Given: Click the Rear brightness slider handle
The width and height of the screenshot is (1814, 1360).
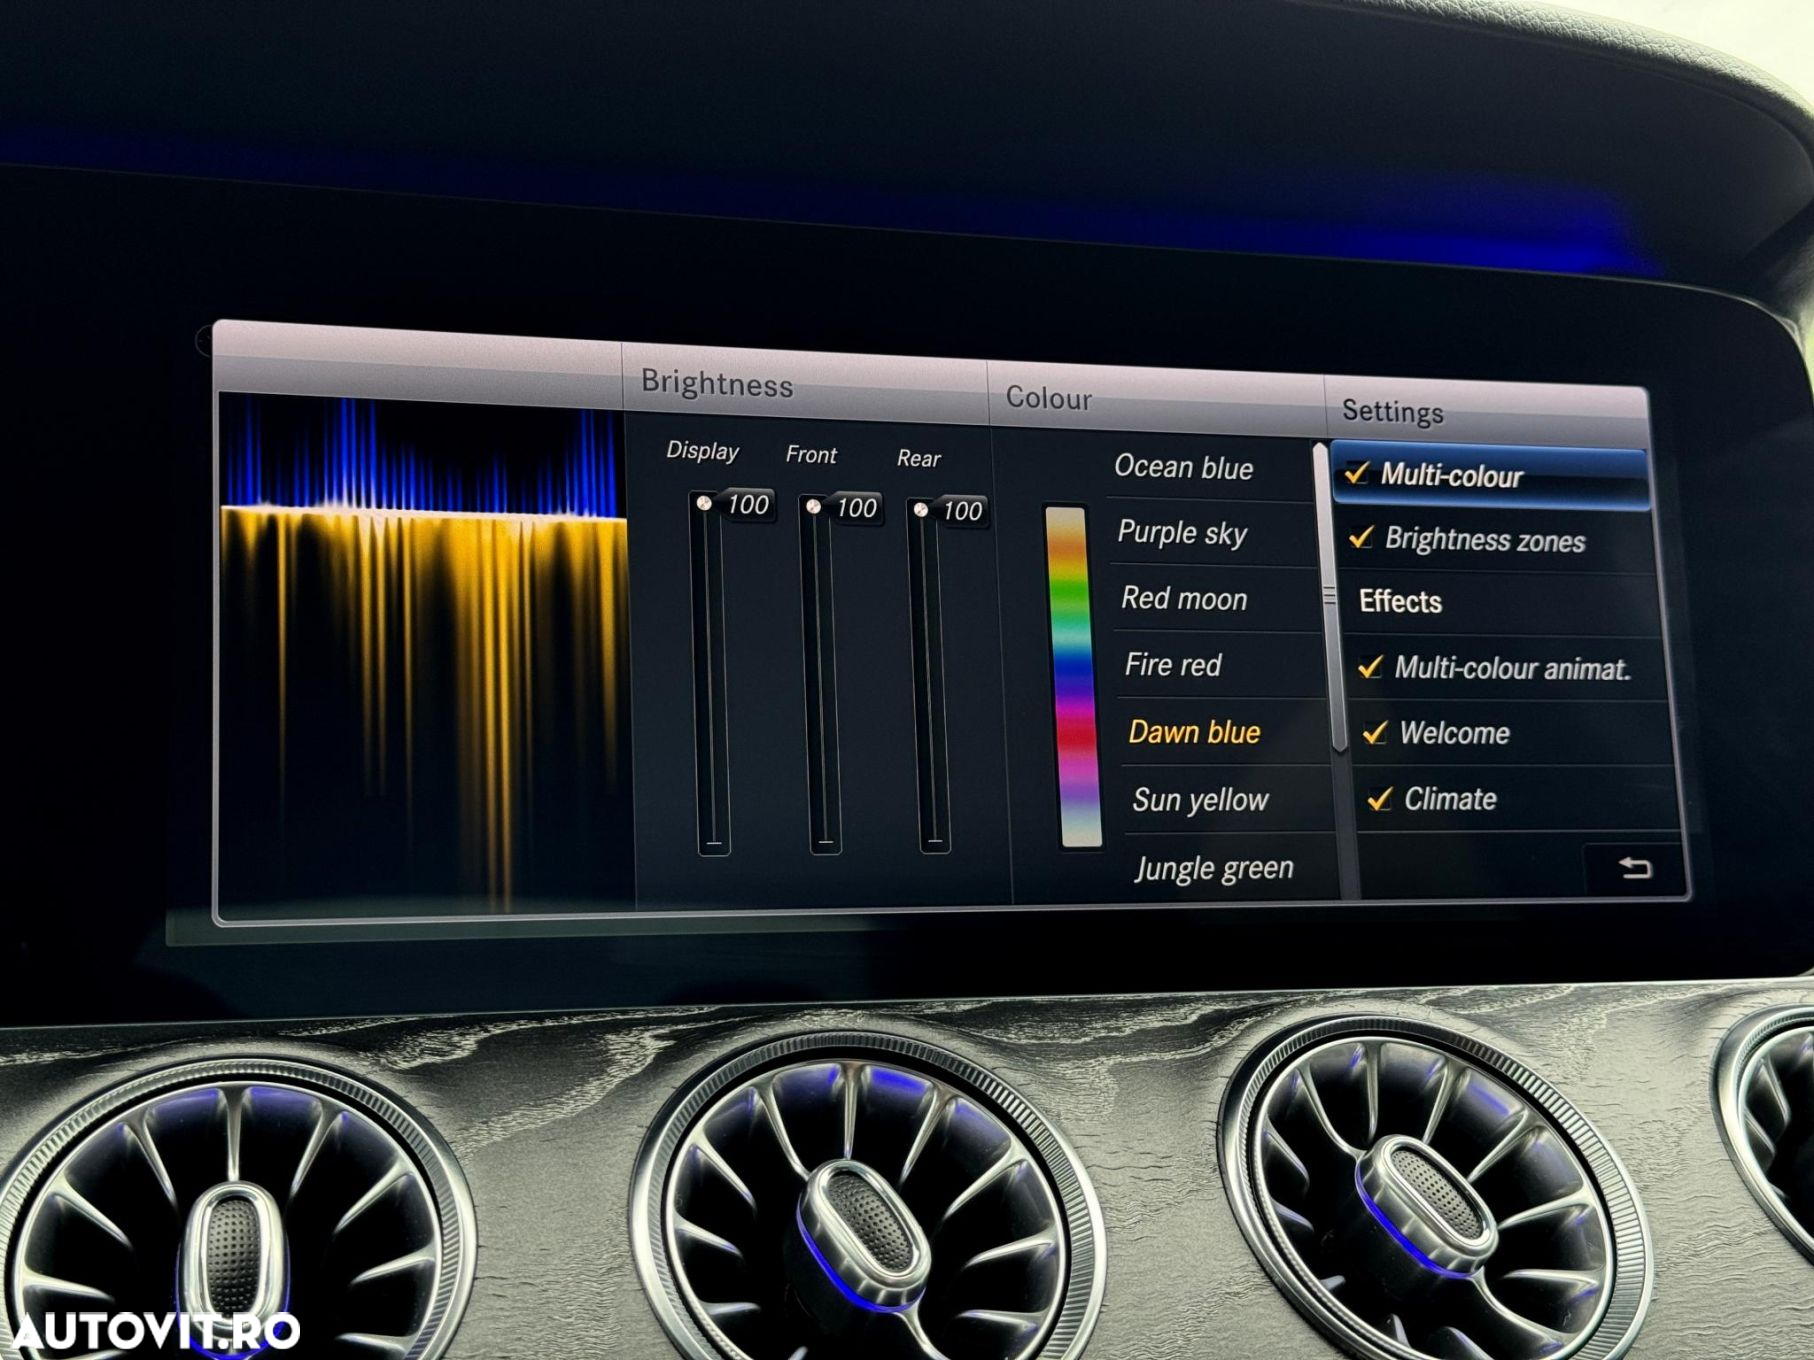Looking at the screenshot, I should [x=921, y=510].
